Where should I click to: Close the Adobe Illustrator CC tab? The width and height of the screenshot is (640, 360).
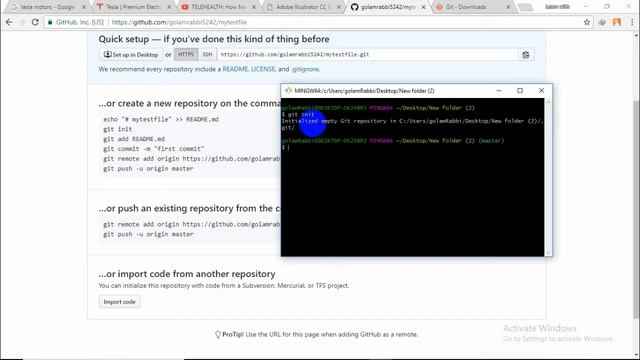(x=338, y=7)
